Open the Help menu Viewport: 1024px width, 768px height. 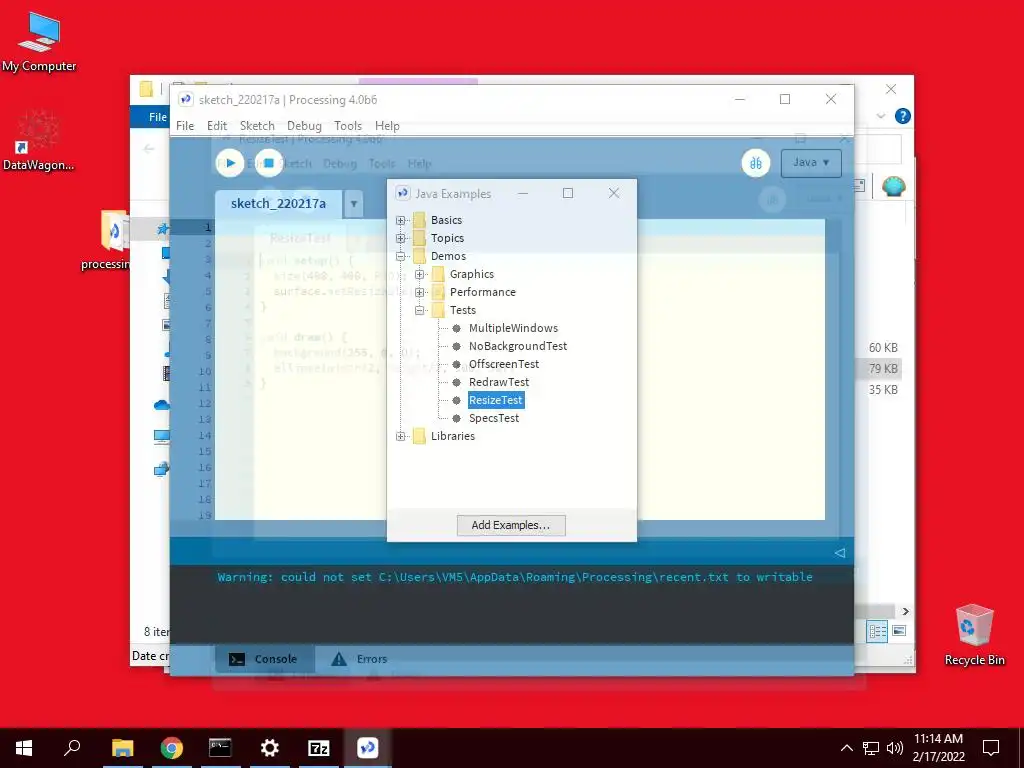[387, 125]
